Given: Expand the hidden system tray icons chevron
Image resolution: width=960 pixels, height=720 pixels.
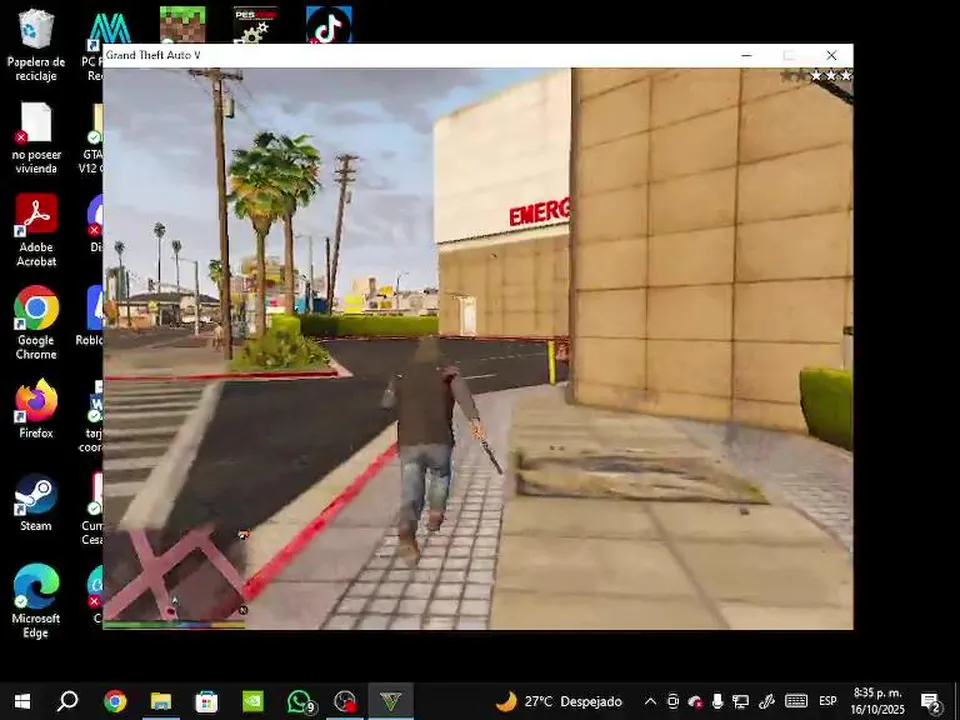Looking at the screenshot, I should pyautogui.click(x=650, y=702).
